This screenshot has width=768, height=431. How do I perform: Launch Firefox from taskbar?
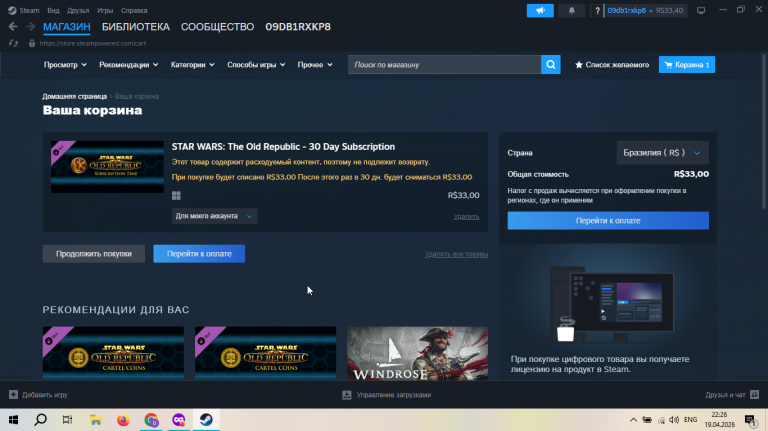click(x=123, y=420)
